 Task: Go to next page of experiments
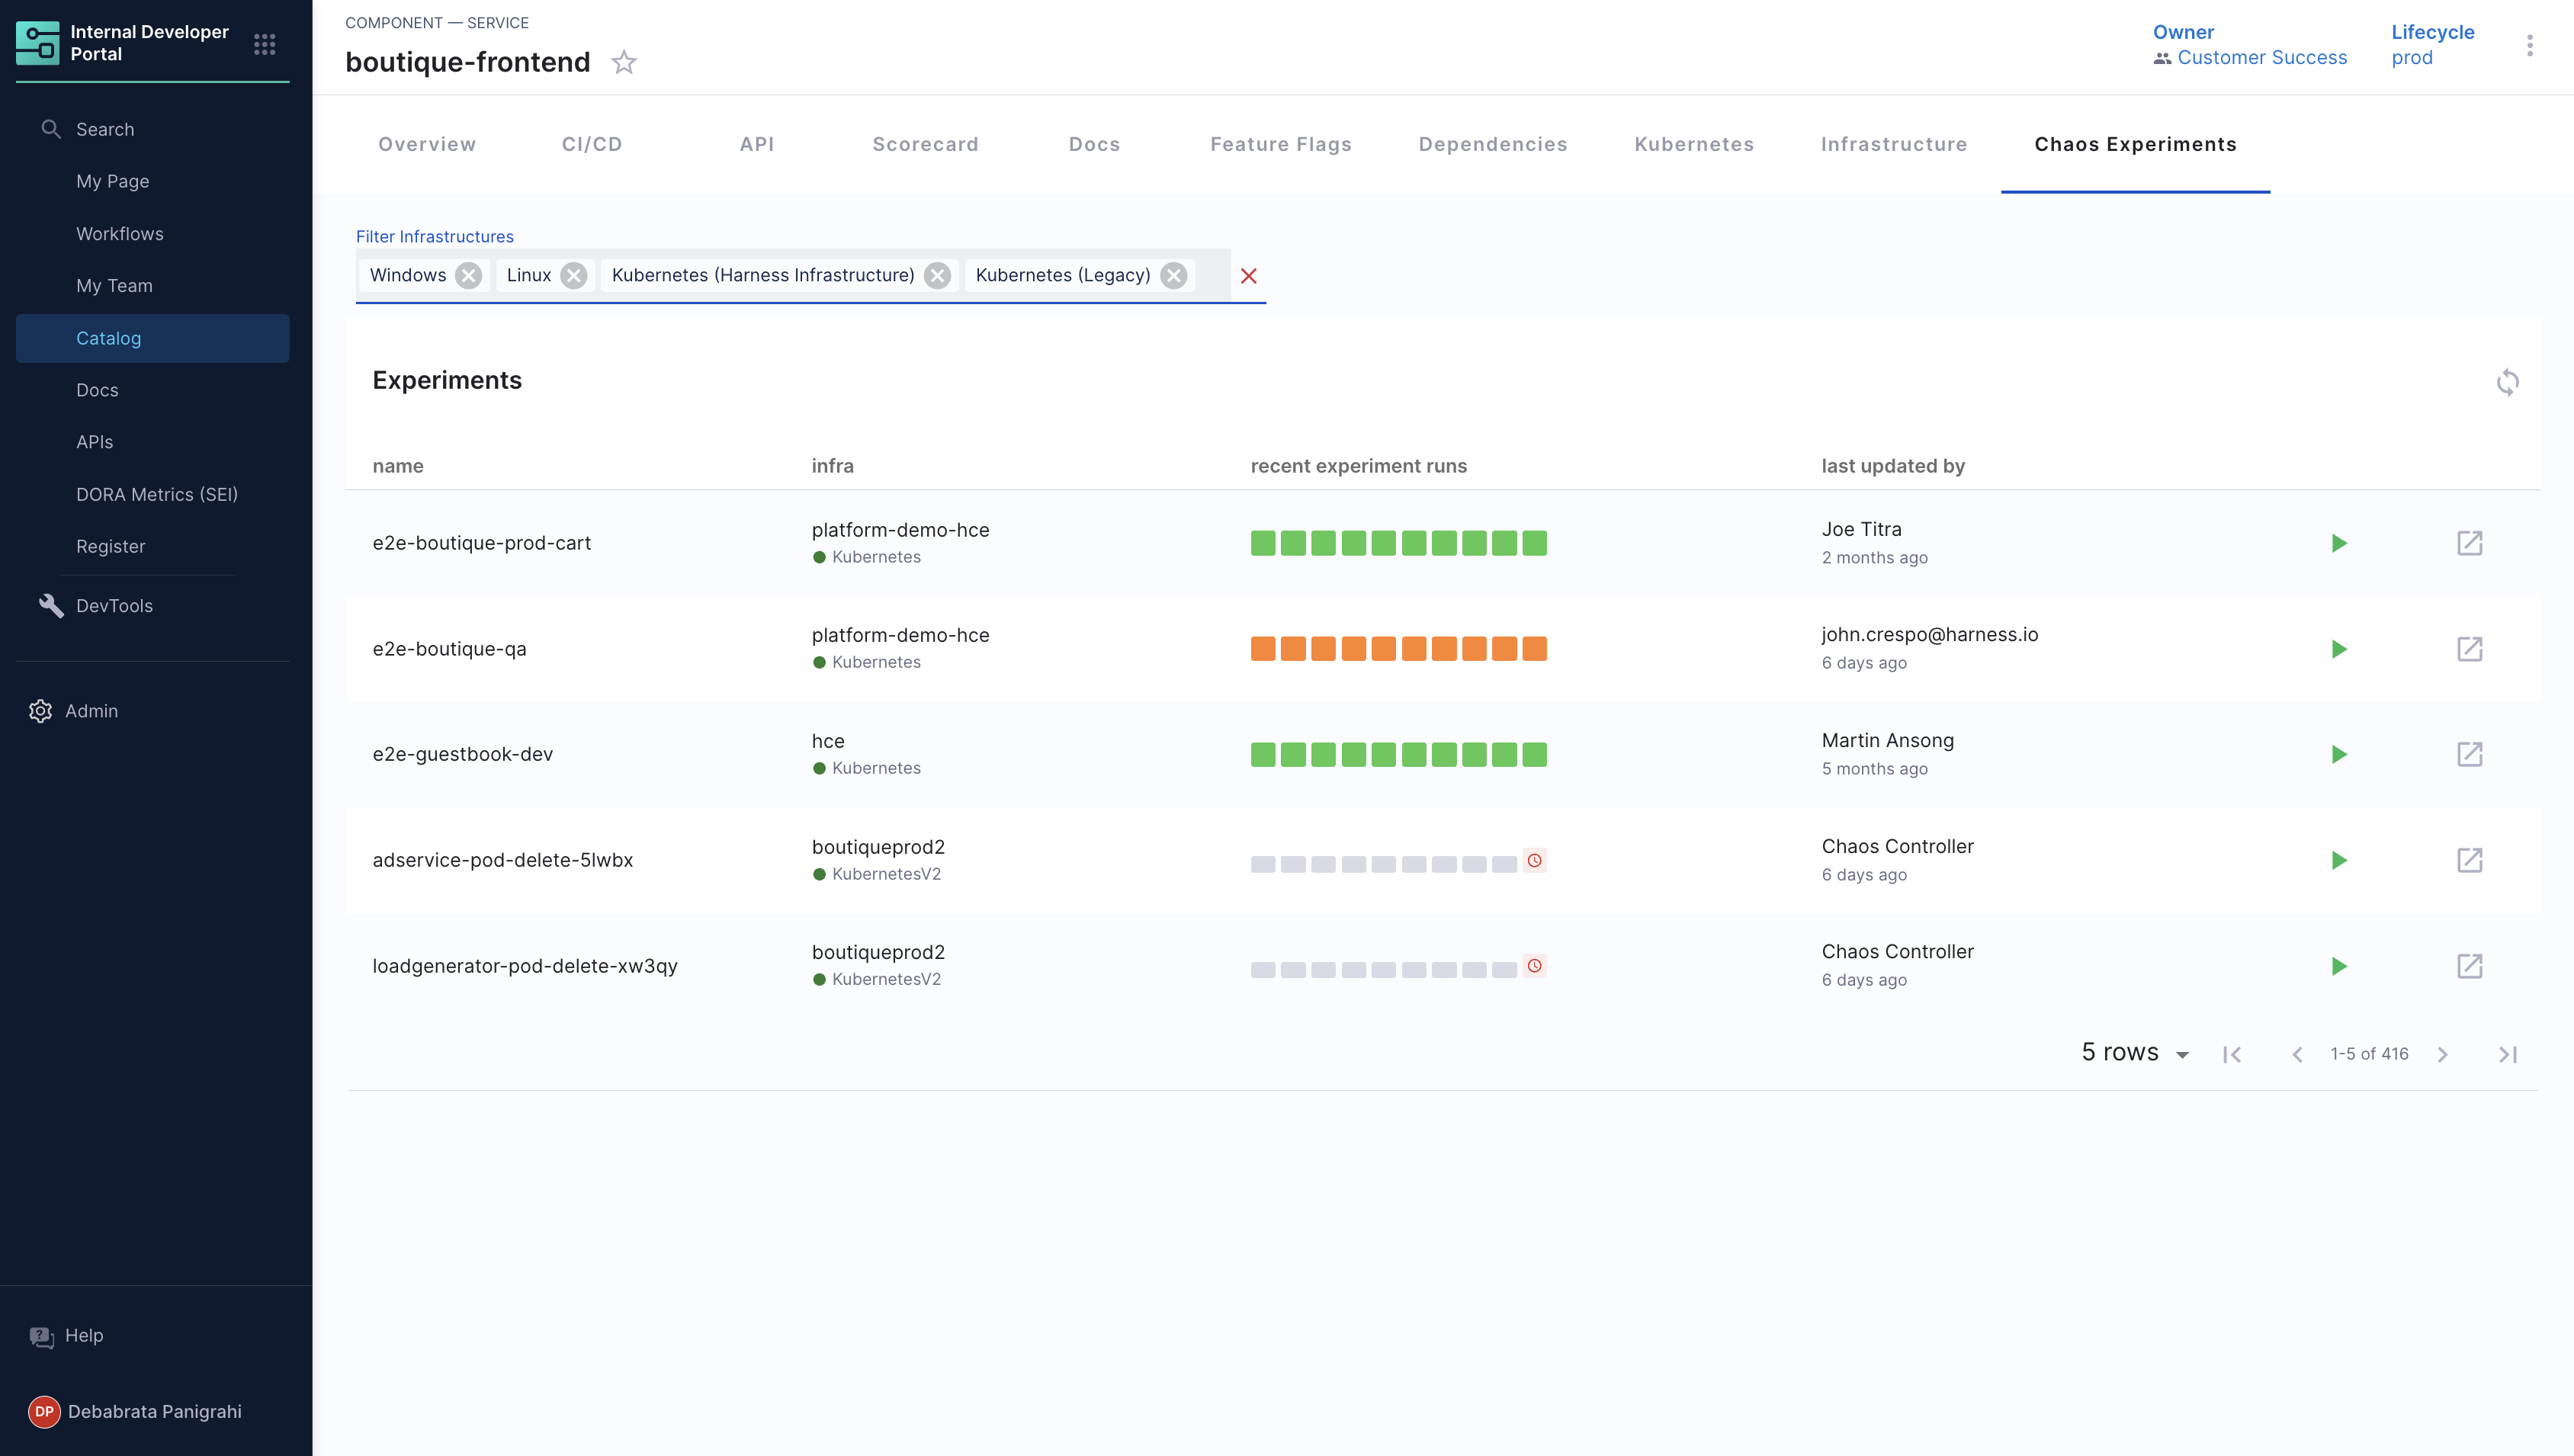pyautogui.click(x=2442, y=1054)
